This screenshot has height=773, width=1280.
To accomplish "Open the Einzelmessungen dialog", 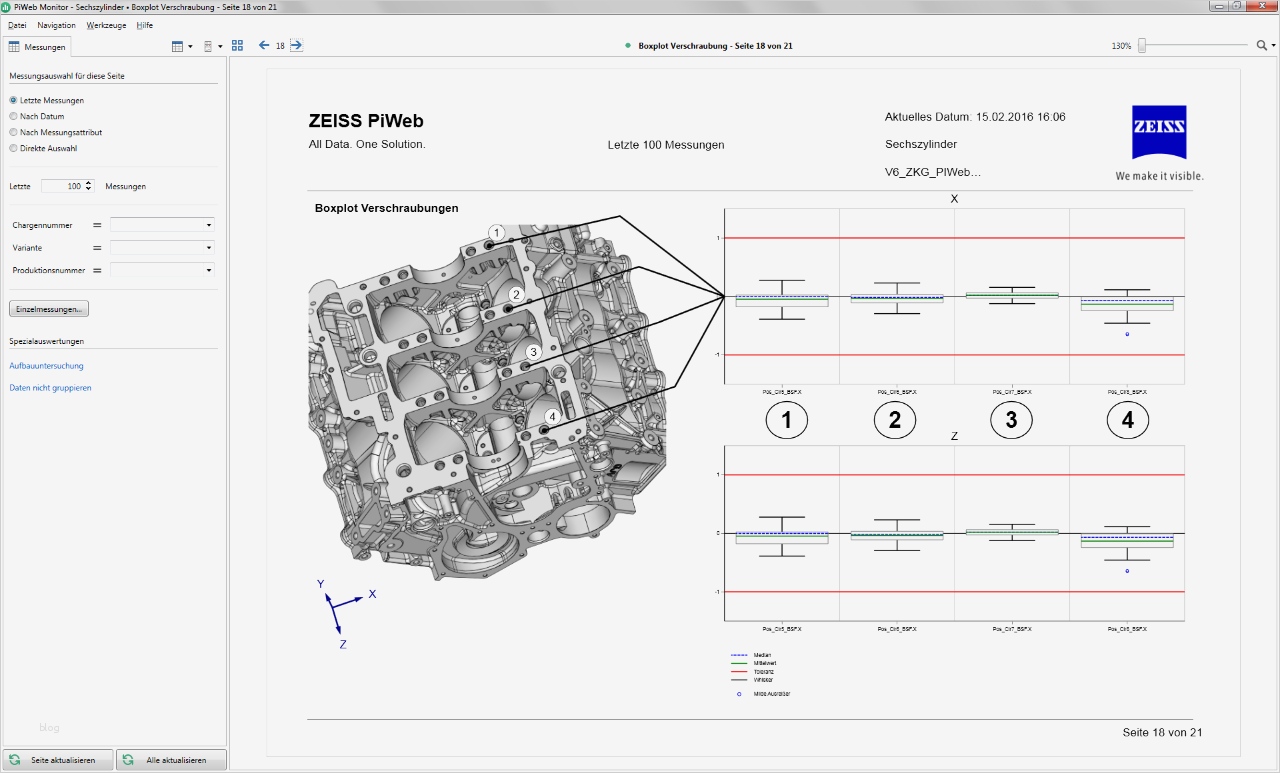I will pos(48,309).
